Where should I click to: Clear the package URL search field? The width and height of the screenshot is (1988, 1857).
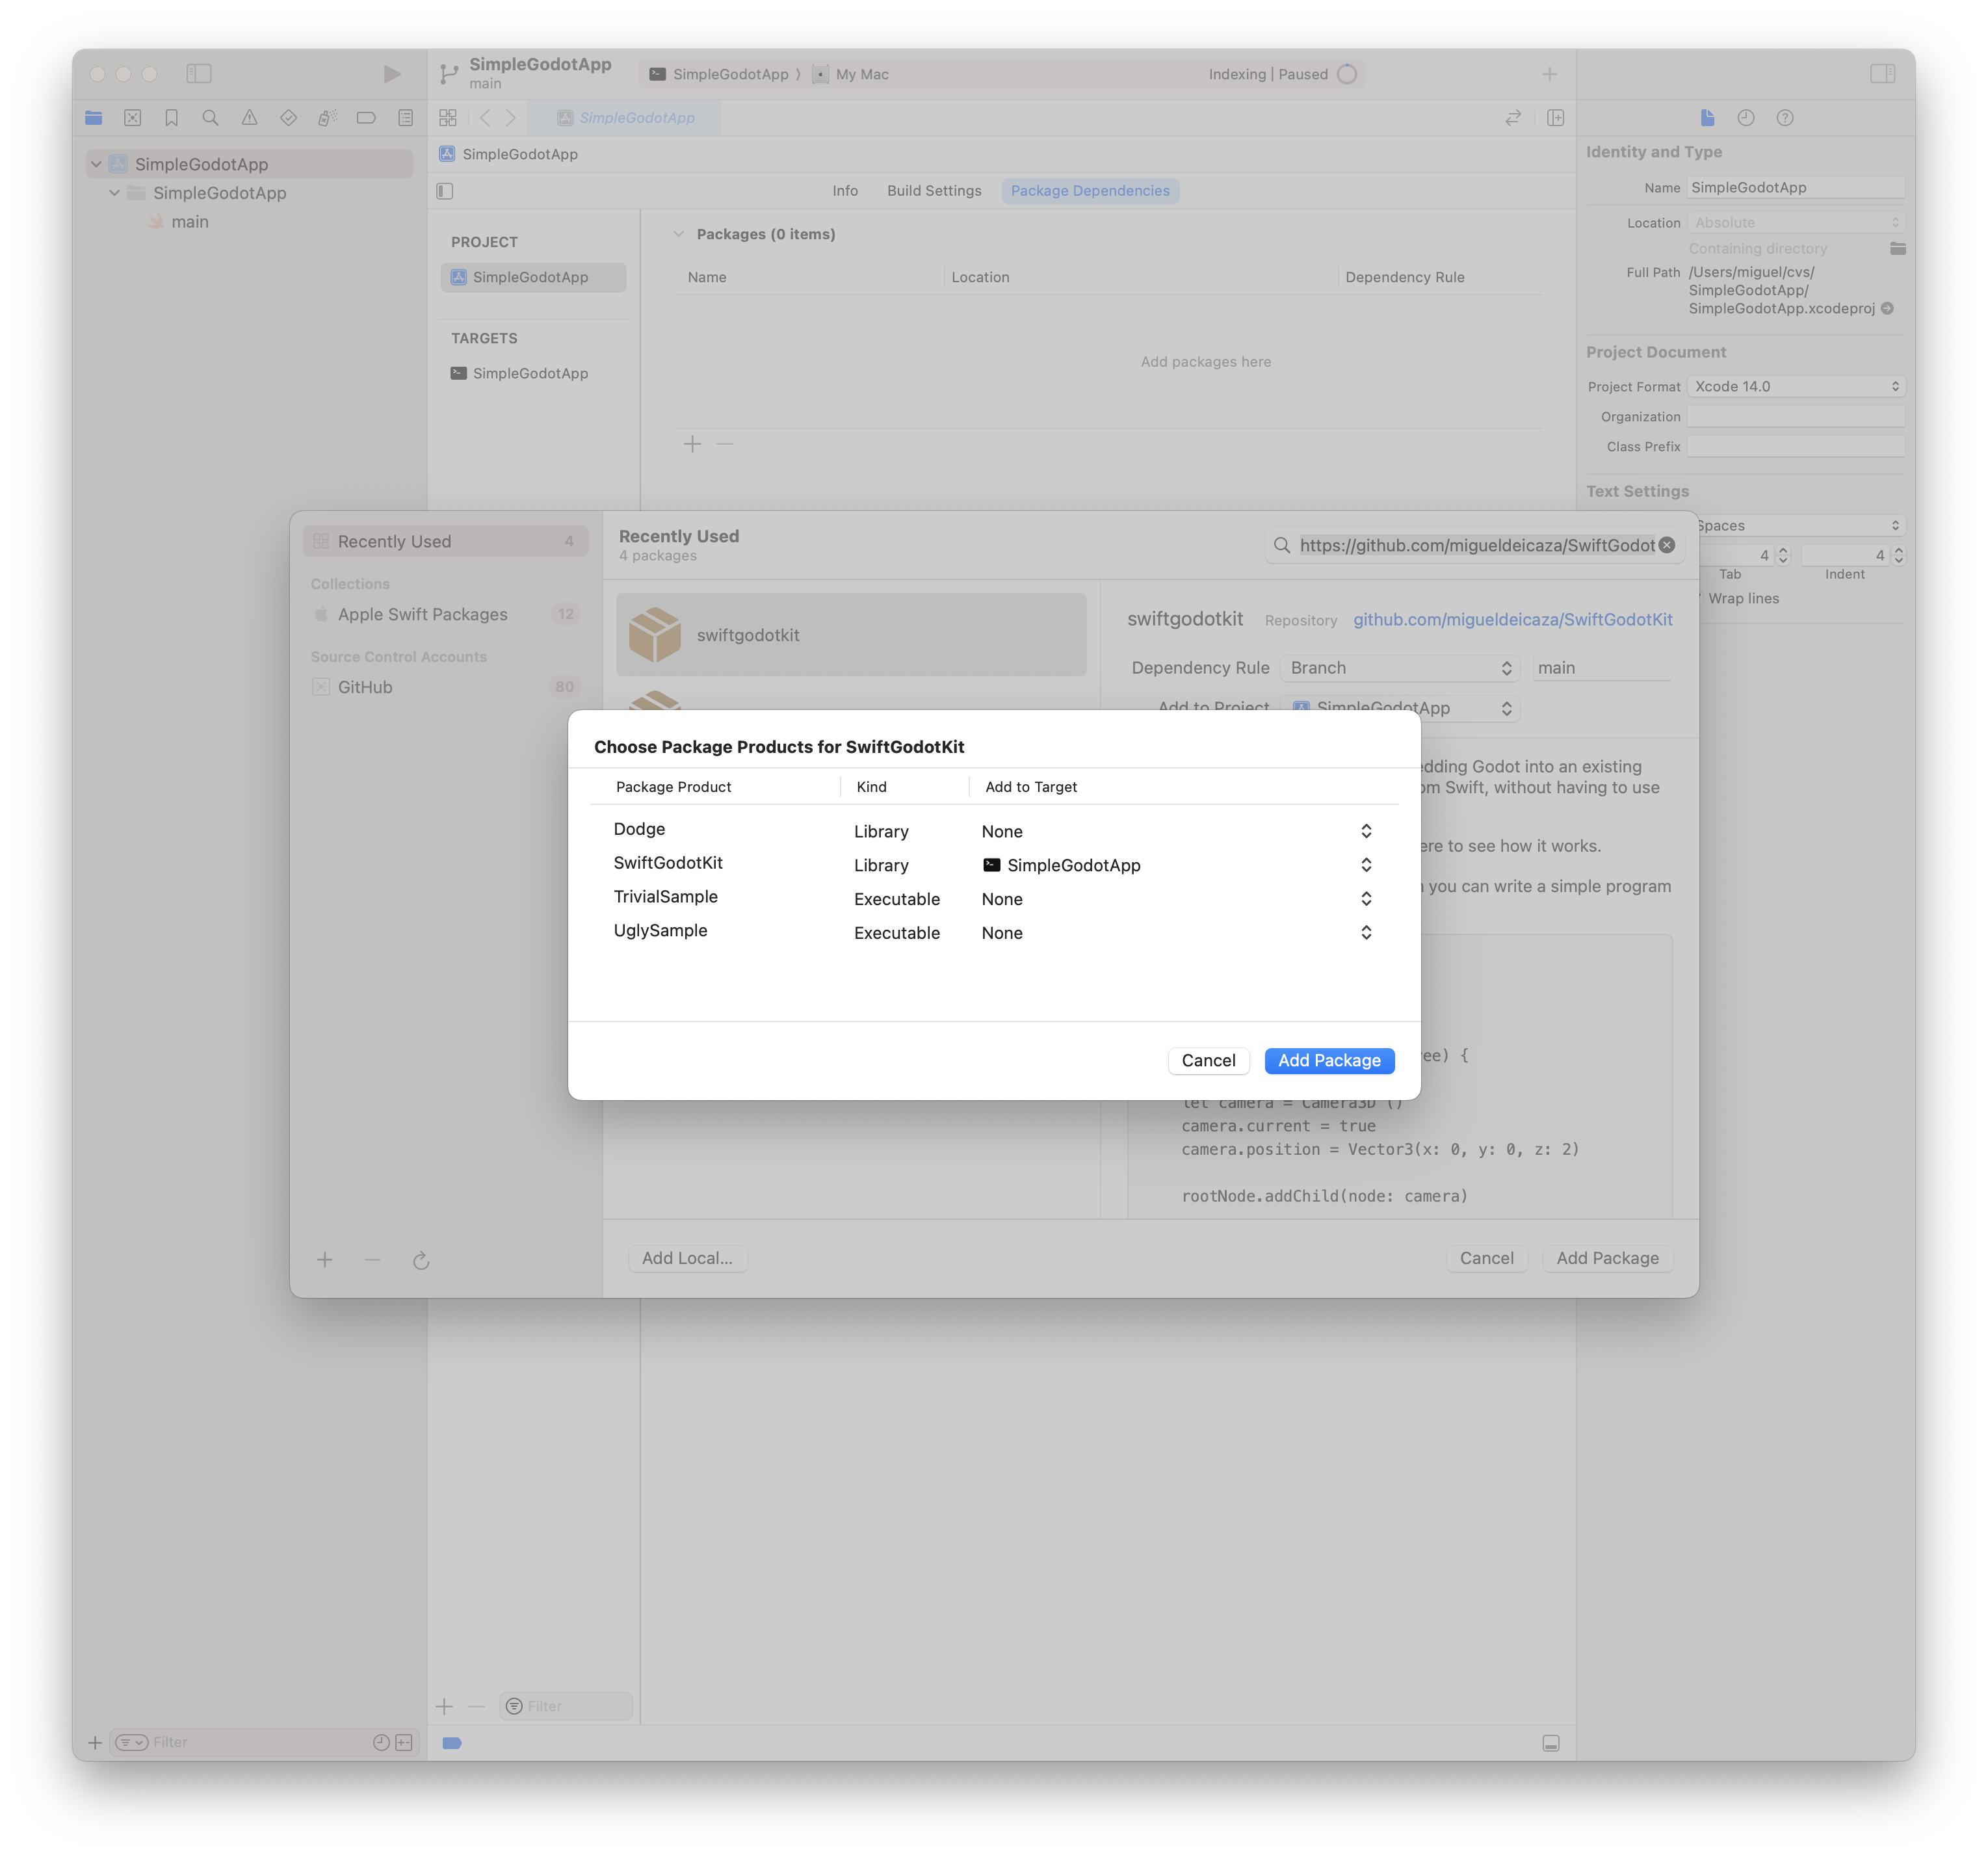1666,545
